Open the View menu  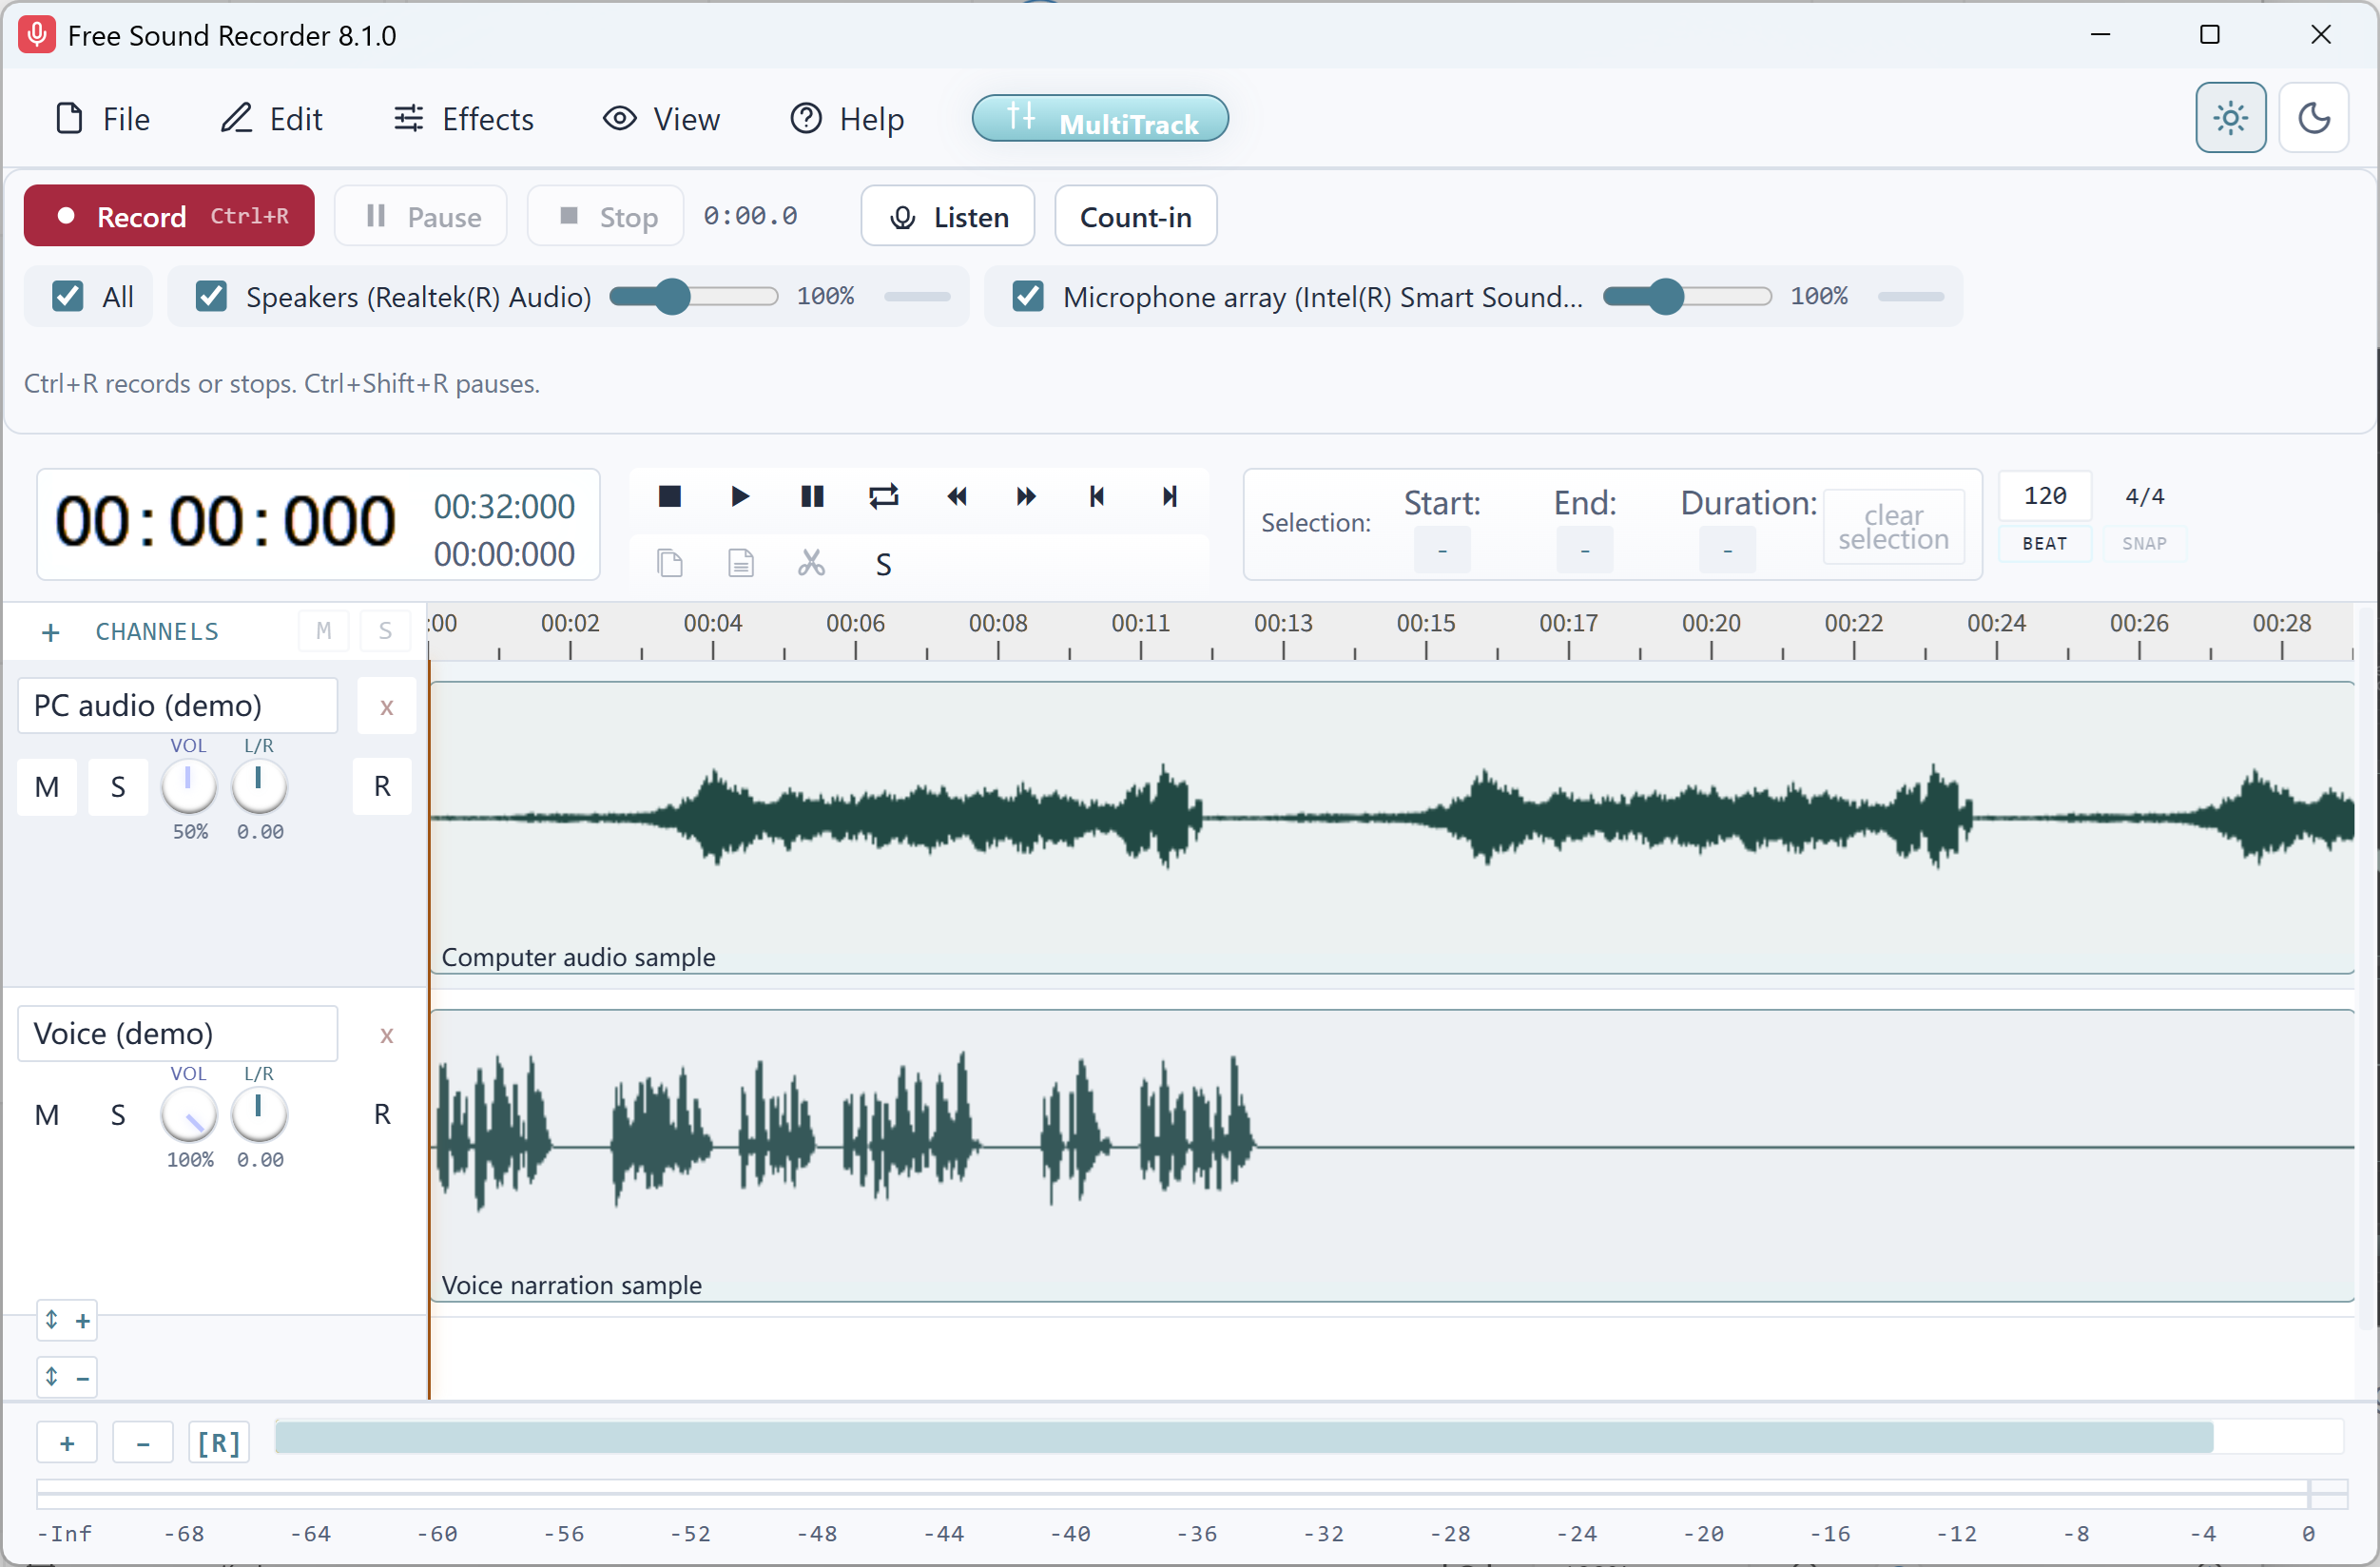click(661, 119)
